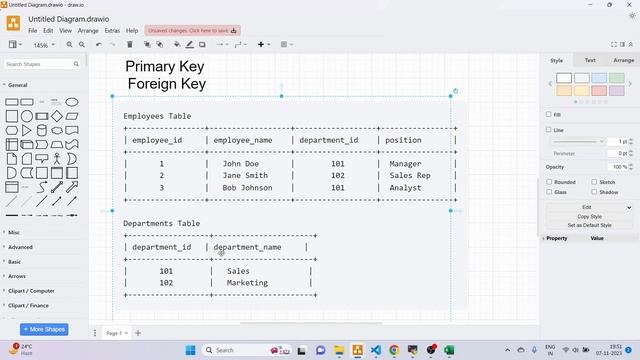640x360 pixels.
Task: Select the diamond shape in General
Action: point(57,116)
